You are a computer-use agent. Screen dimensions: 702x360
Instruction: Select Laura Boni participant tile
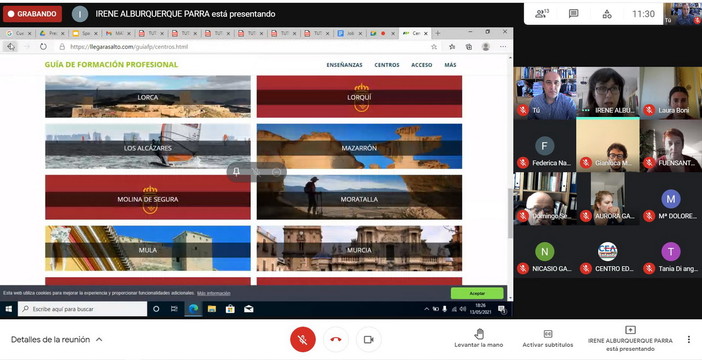tap(671, 93)
